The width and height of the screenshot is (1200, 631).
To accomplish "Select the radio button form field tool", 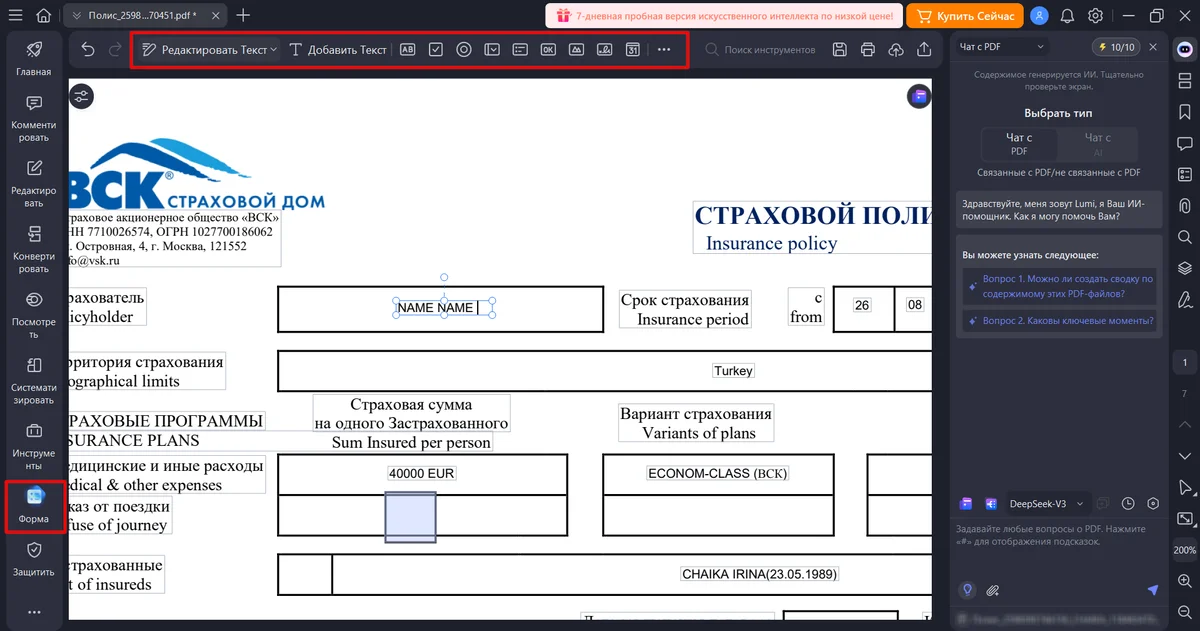I will [x=464, y=49].
